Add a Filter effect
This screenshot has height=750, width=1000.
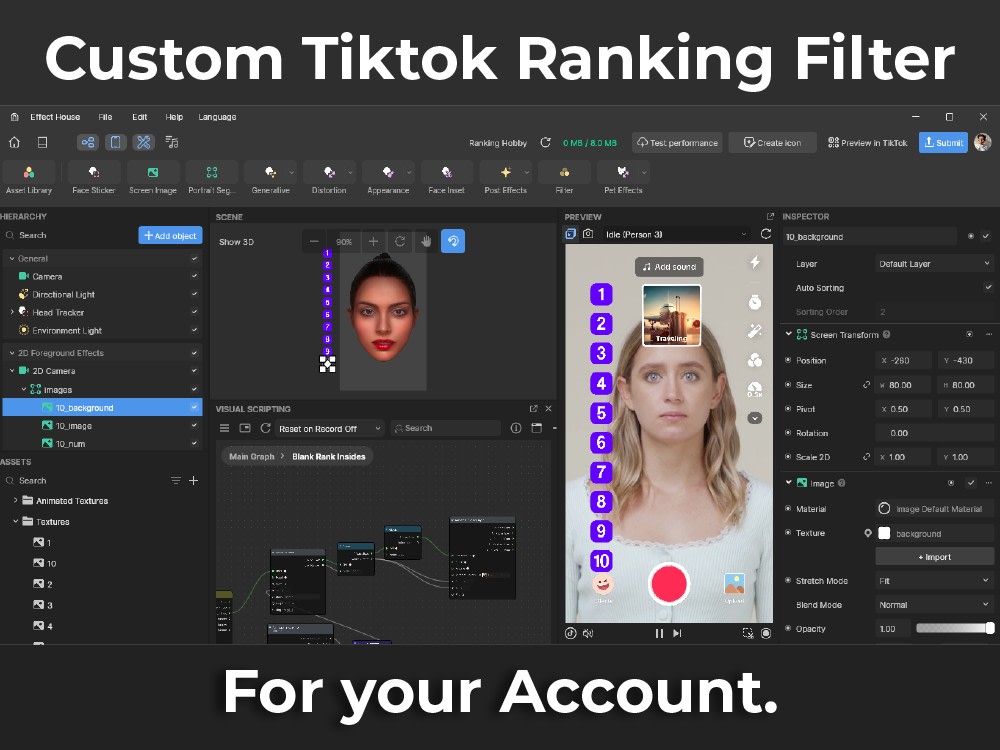(564, 179)
